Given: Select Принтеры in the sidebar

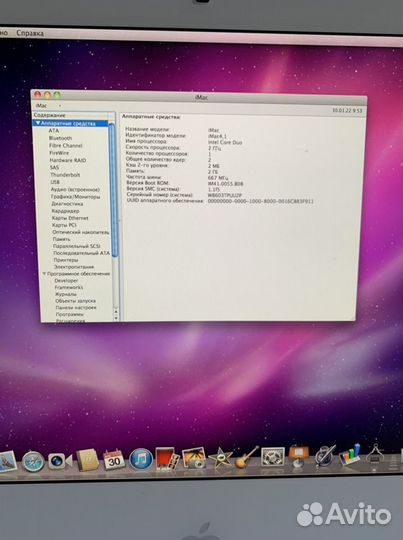Looking at the screenshot, I should (66, 260).
